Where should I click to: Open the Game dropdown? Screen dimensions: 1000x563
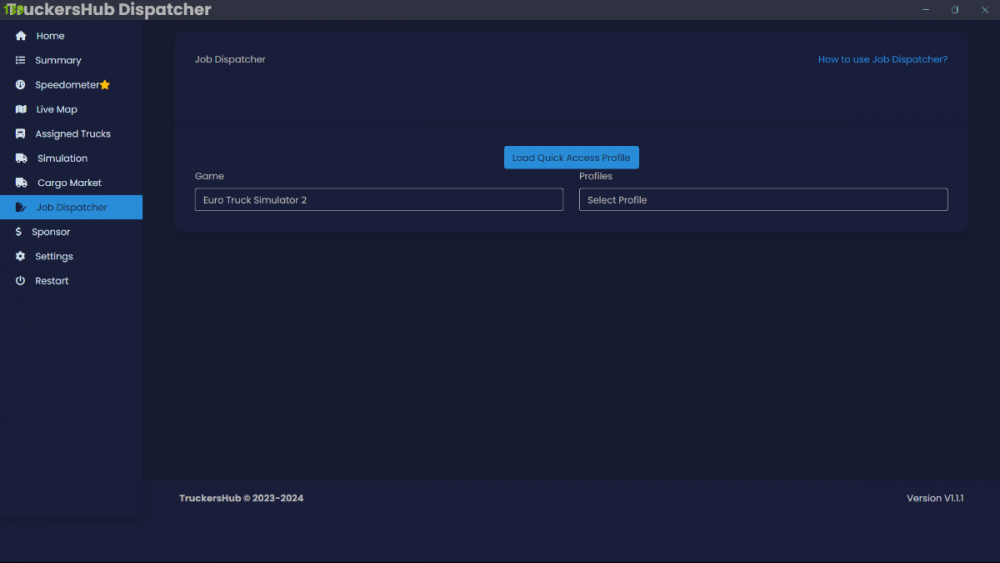click(378, 200)
